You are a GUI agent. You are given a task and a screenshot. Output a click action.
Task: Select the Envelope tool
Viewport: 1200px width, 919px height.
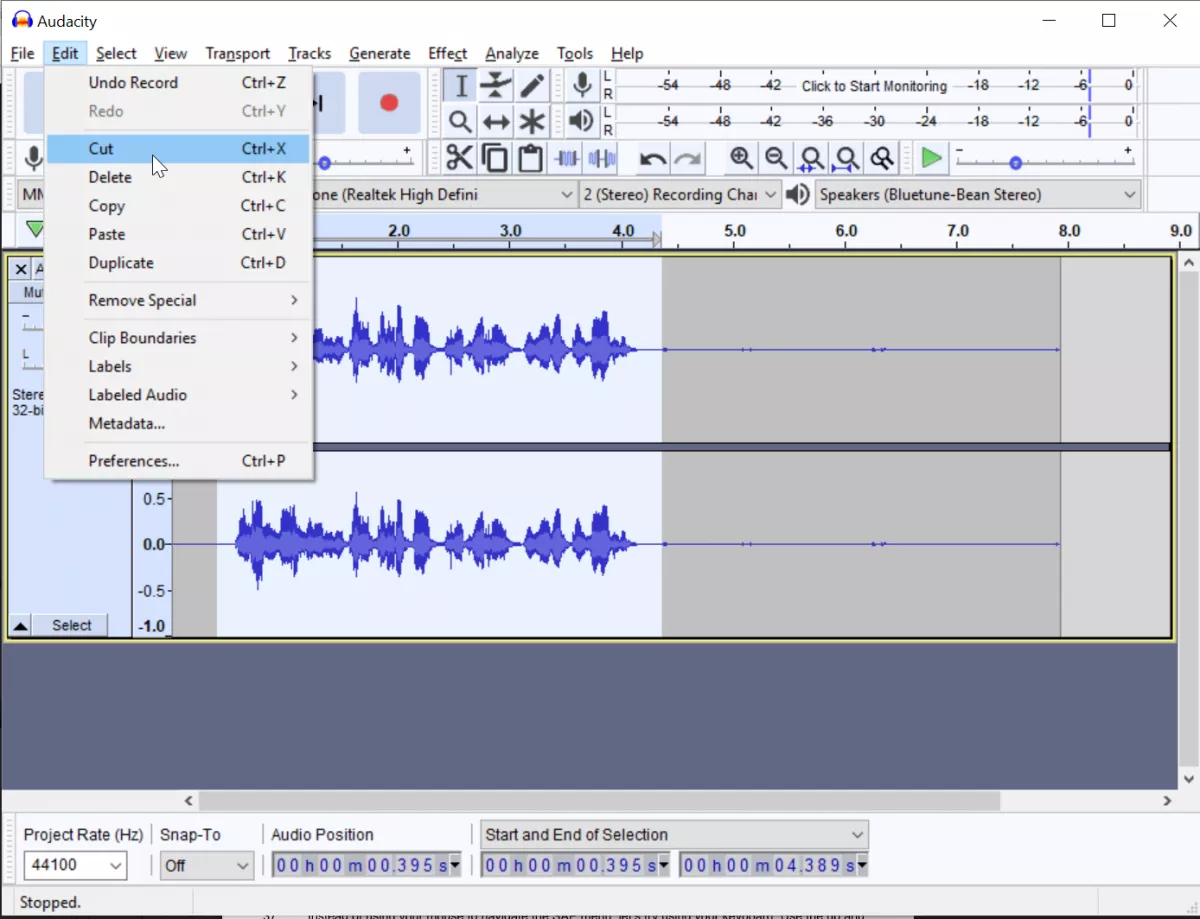[x=496, y=86]
